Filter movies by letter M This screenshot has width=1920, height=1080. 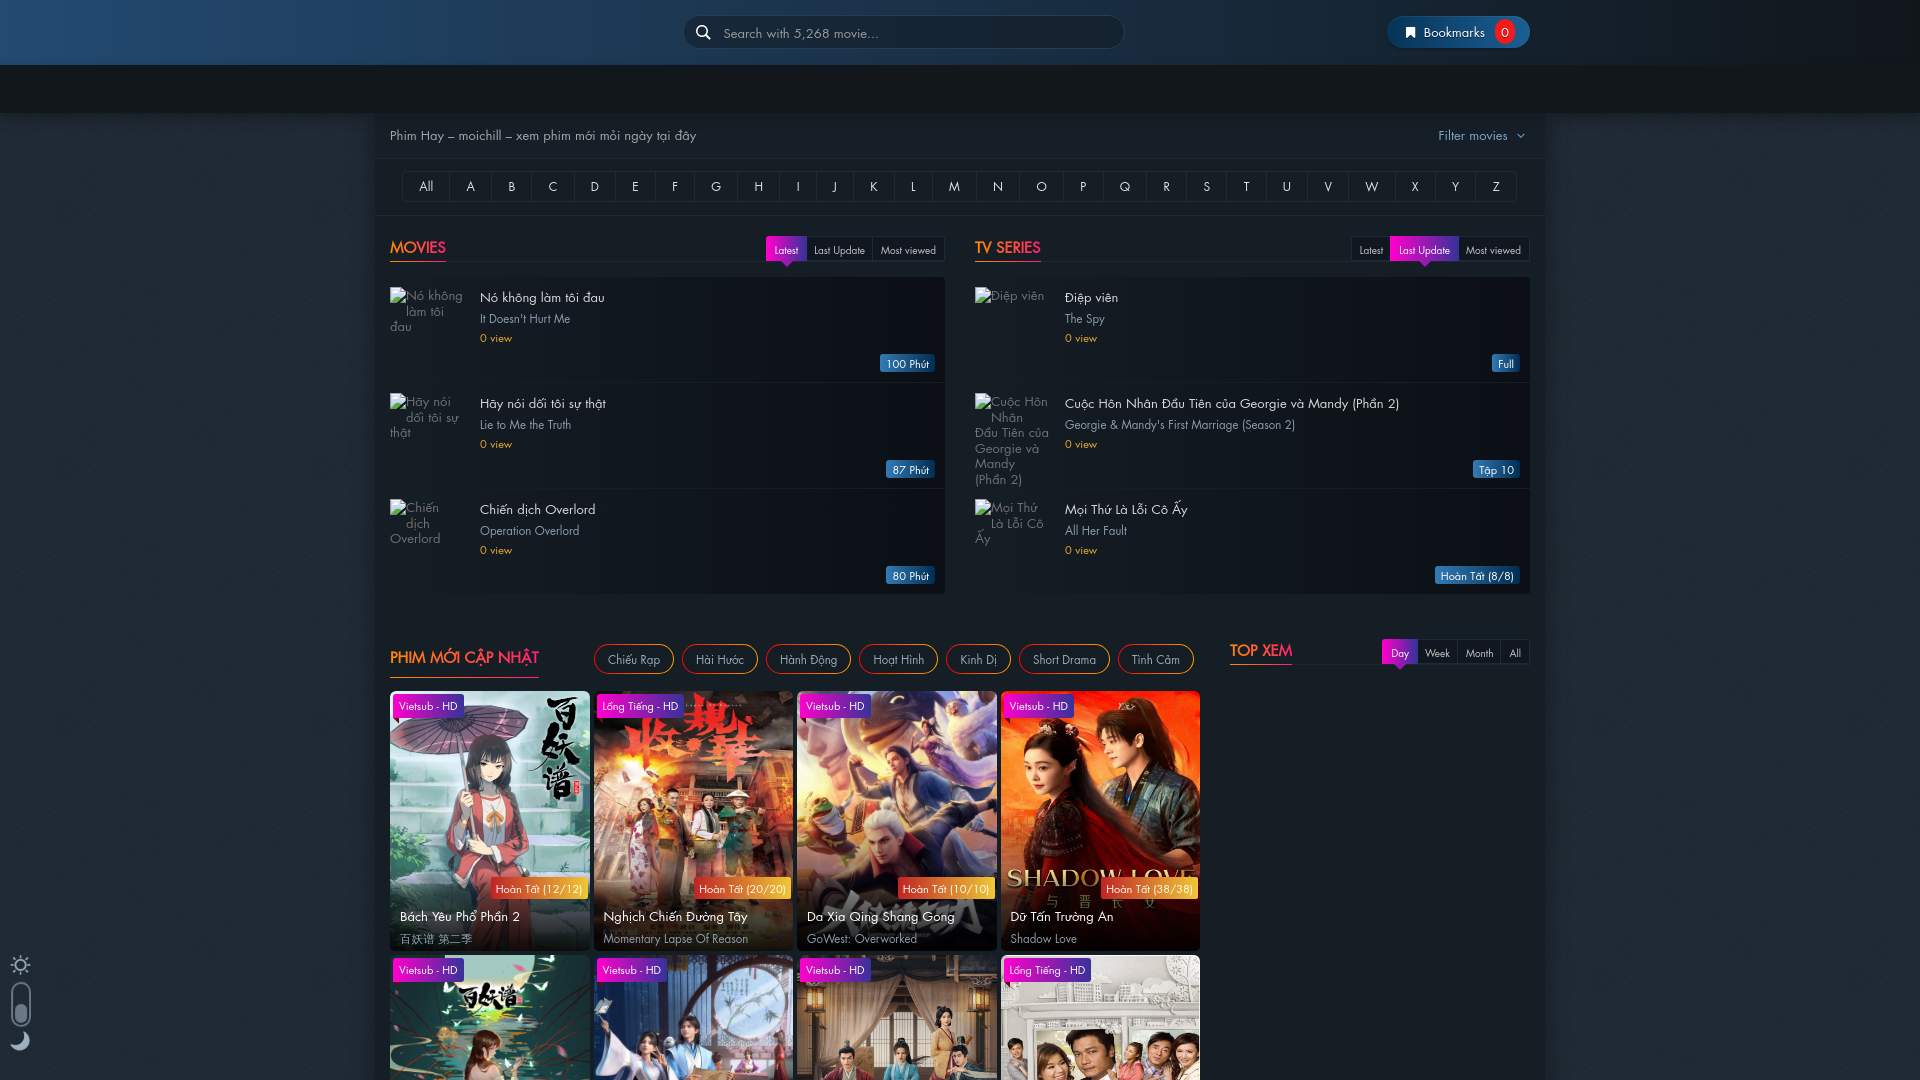point(954,186)
